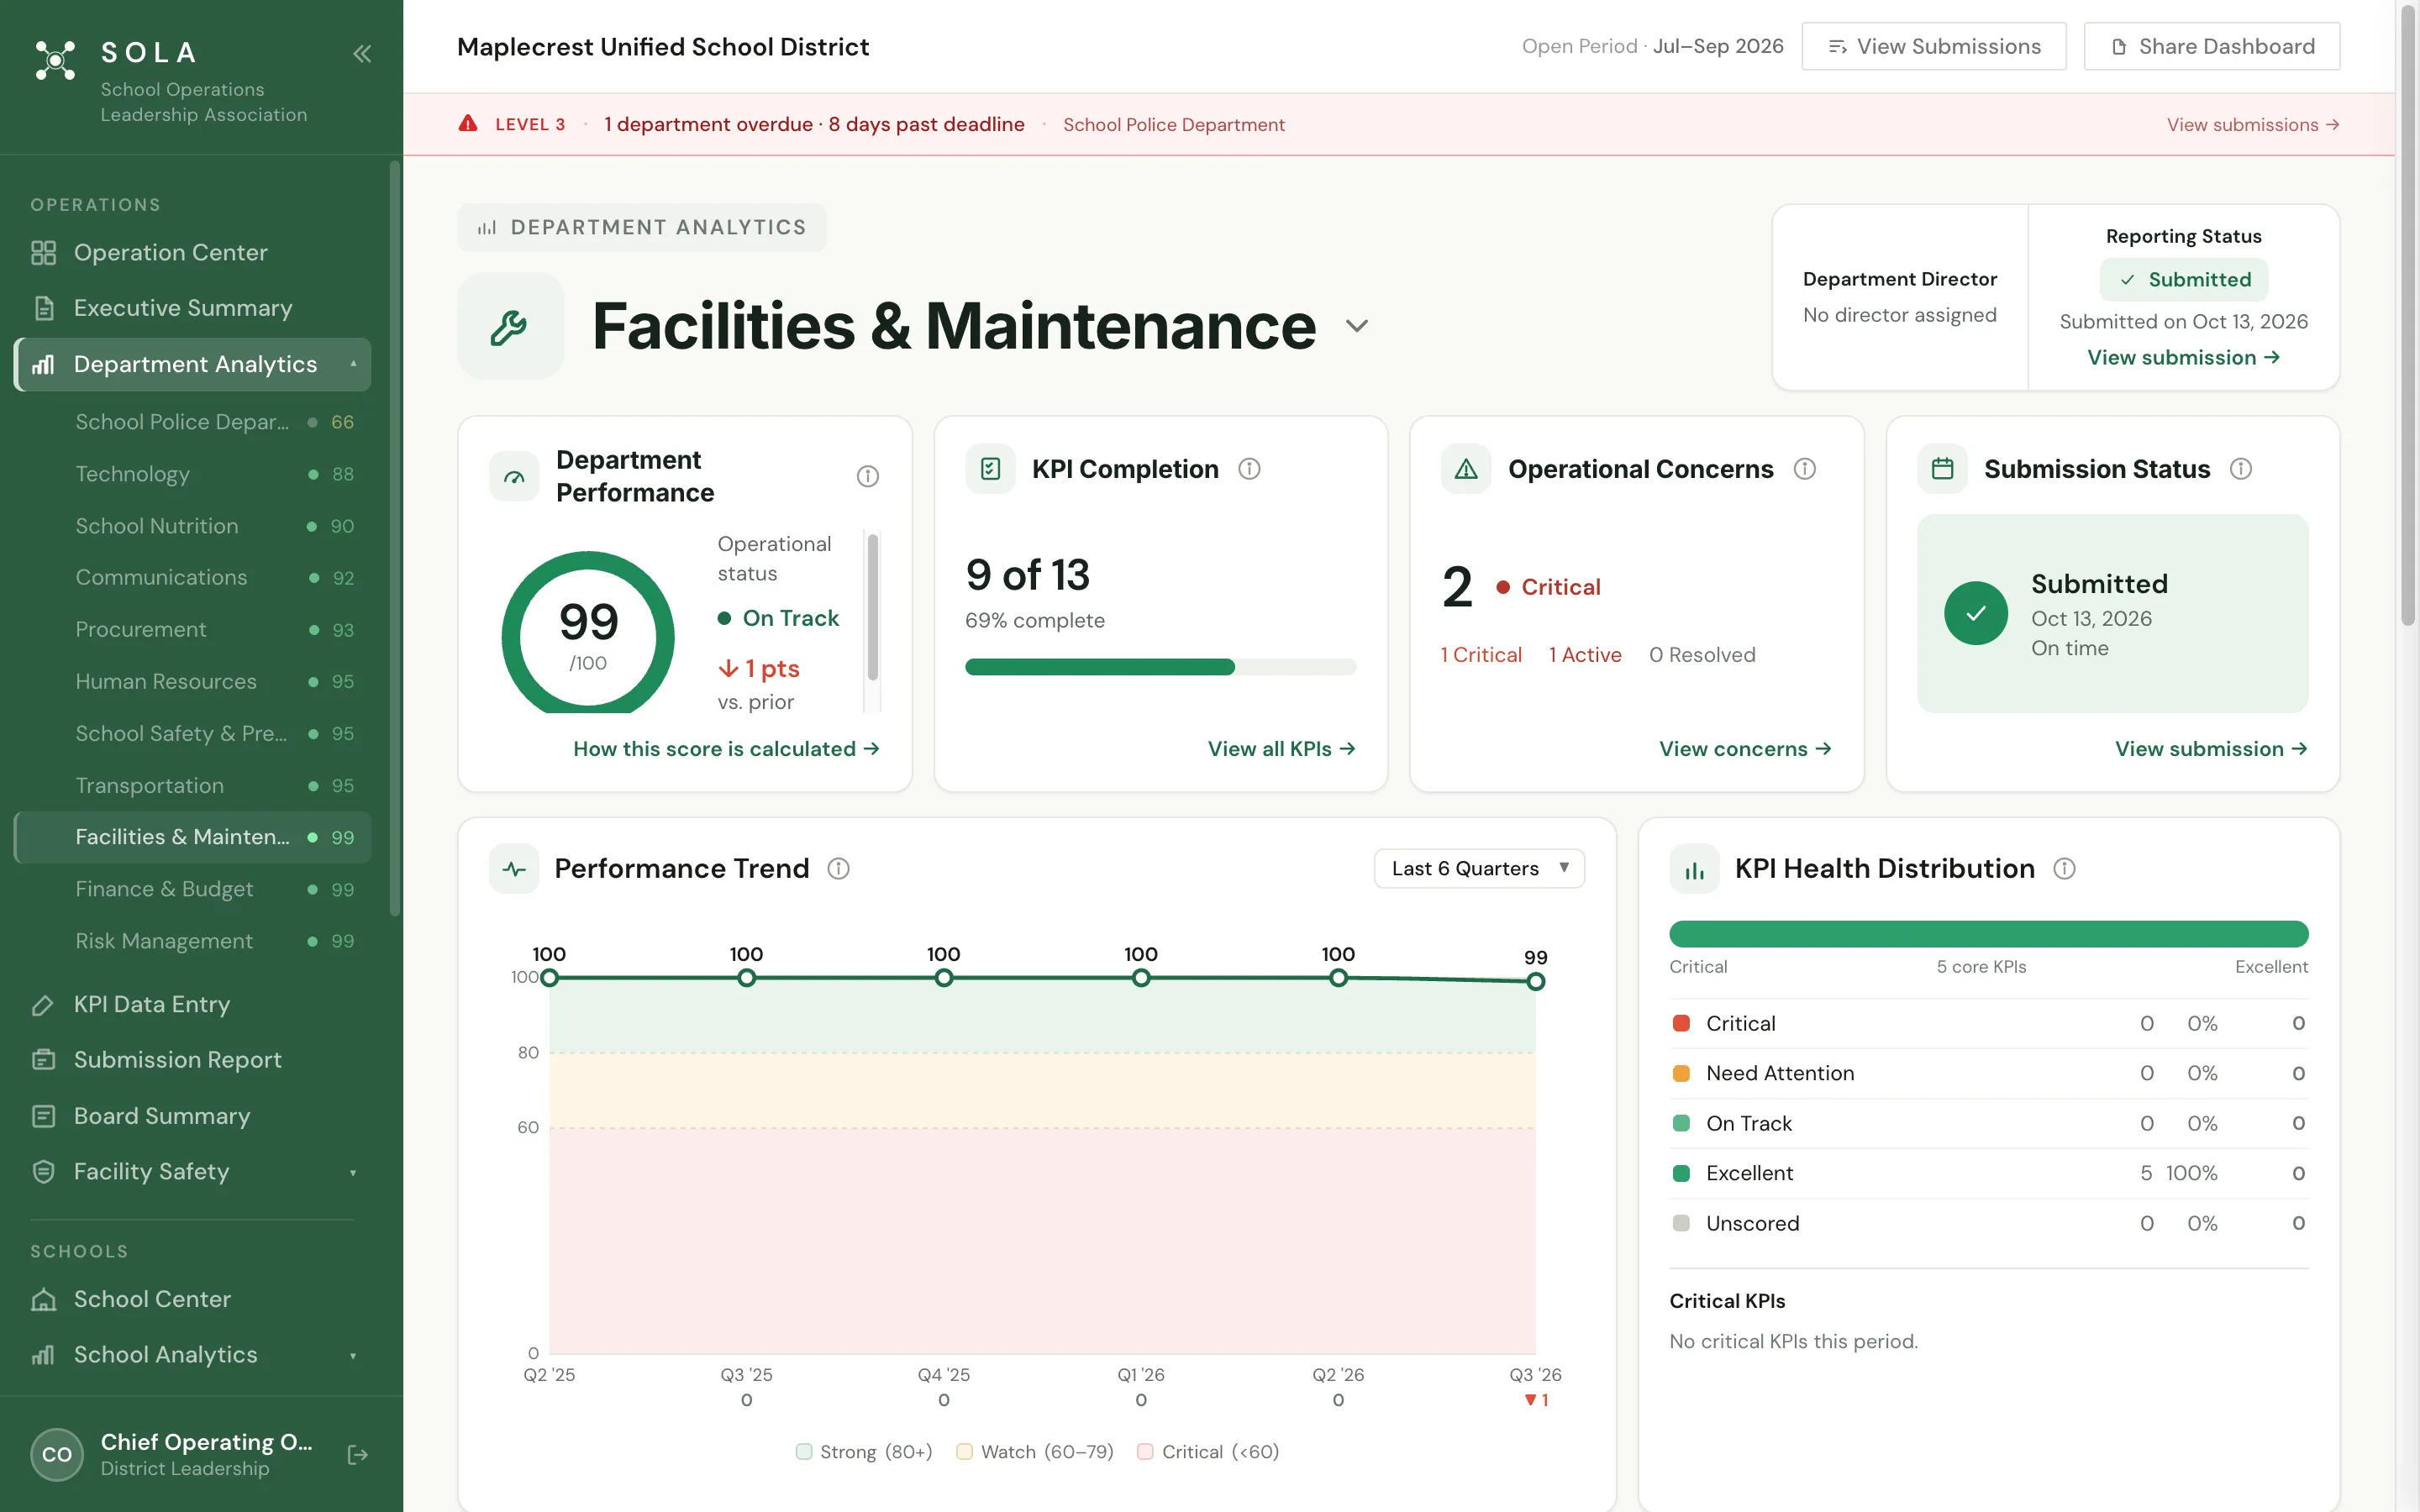Screen dimensions: 2420x1512
Task: Click the Q2 '25 data point on trend chart
Action: click(549, 978)
